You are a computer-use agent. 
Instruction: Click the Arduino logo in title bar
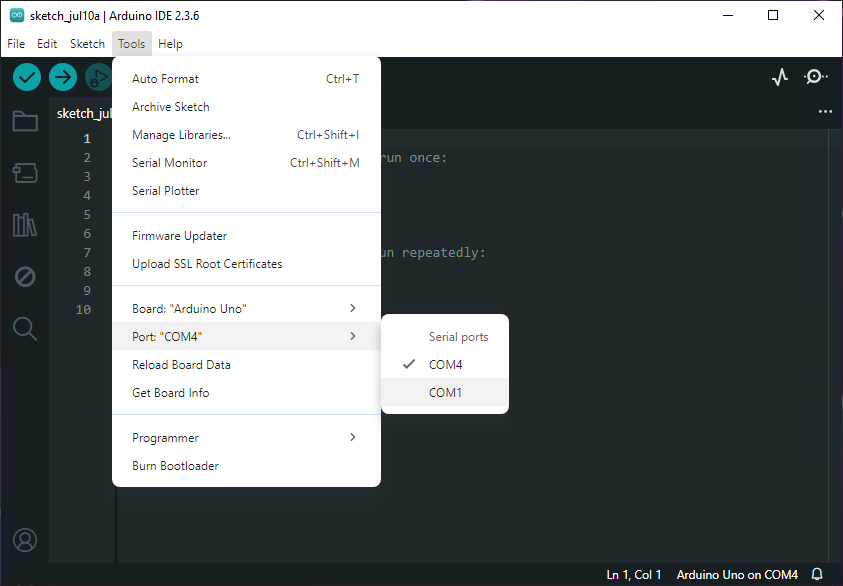coord(17,16)
